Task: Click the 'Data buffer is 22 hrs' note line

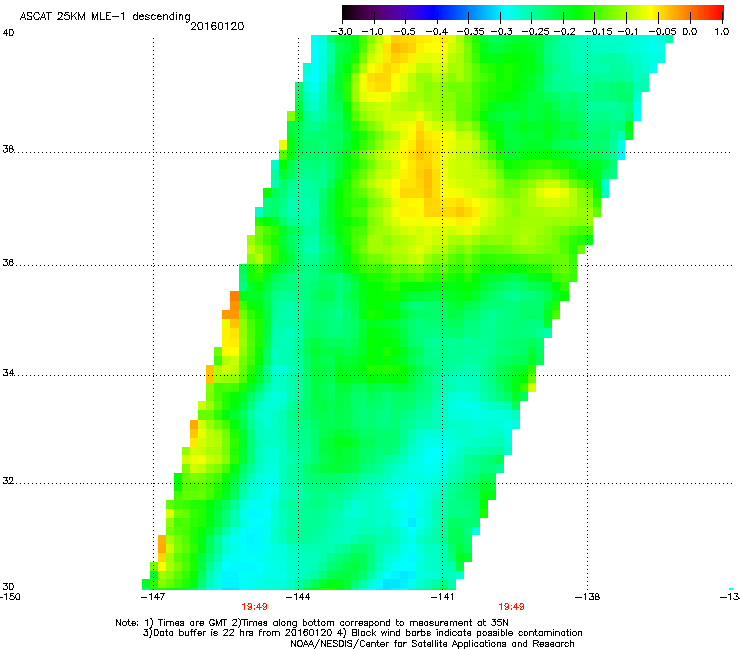Action: pos(362,633)
